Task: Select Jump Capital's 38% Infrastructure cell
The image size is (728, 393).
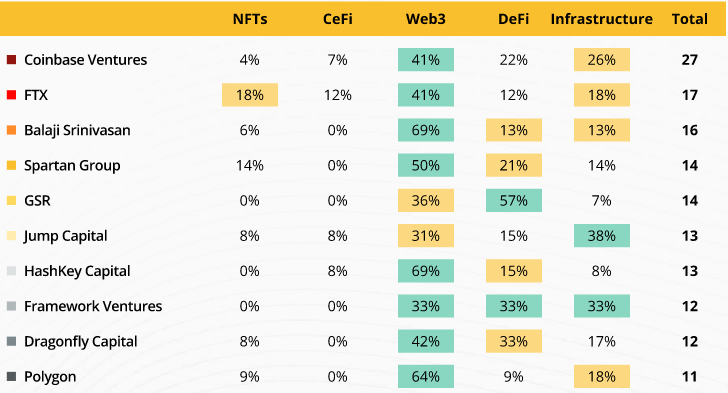Action: (602, 236)
